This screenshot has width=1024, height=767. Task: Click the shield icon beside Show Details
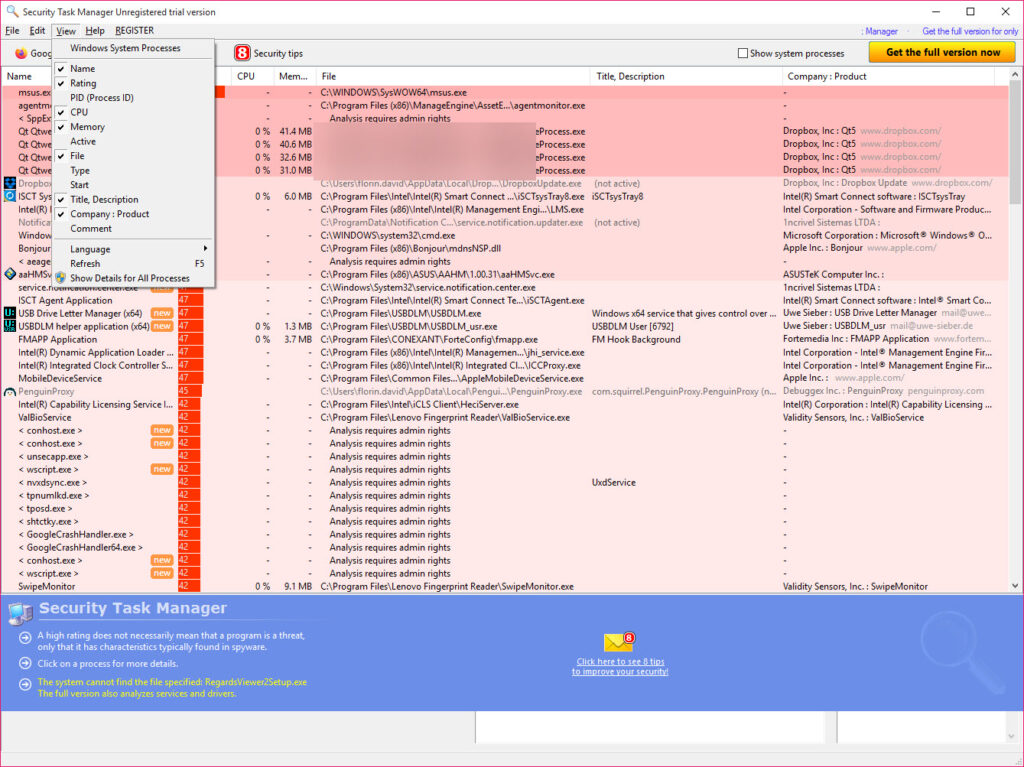61,278
